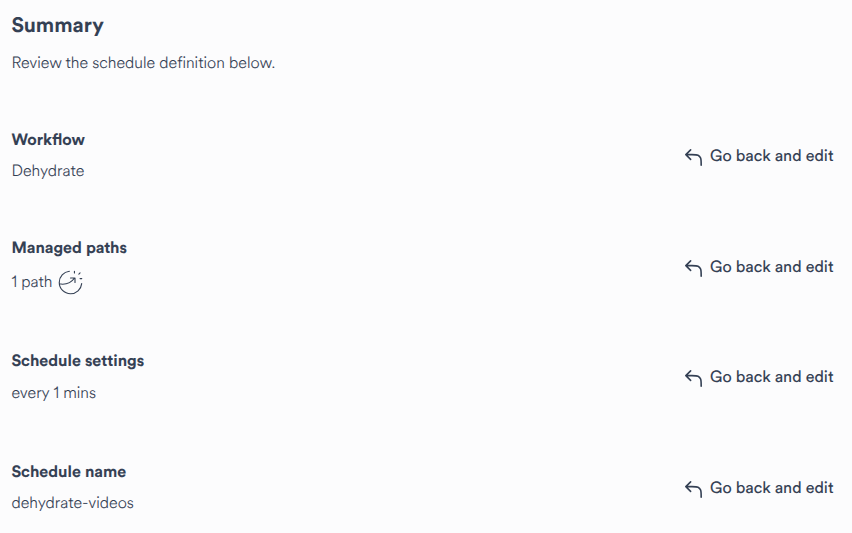
Task: Click the back arrow icon beside Schedule name
Action: click(693, 489)
